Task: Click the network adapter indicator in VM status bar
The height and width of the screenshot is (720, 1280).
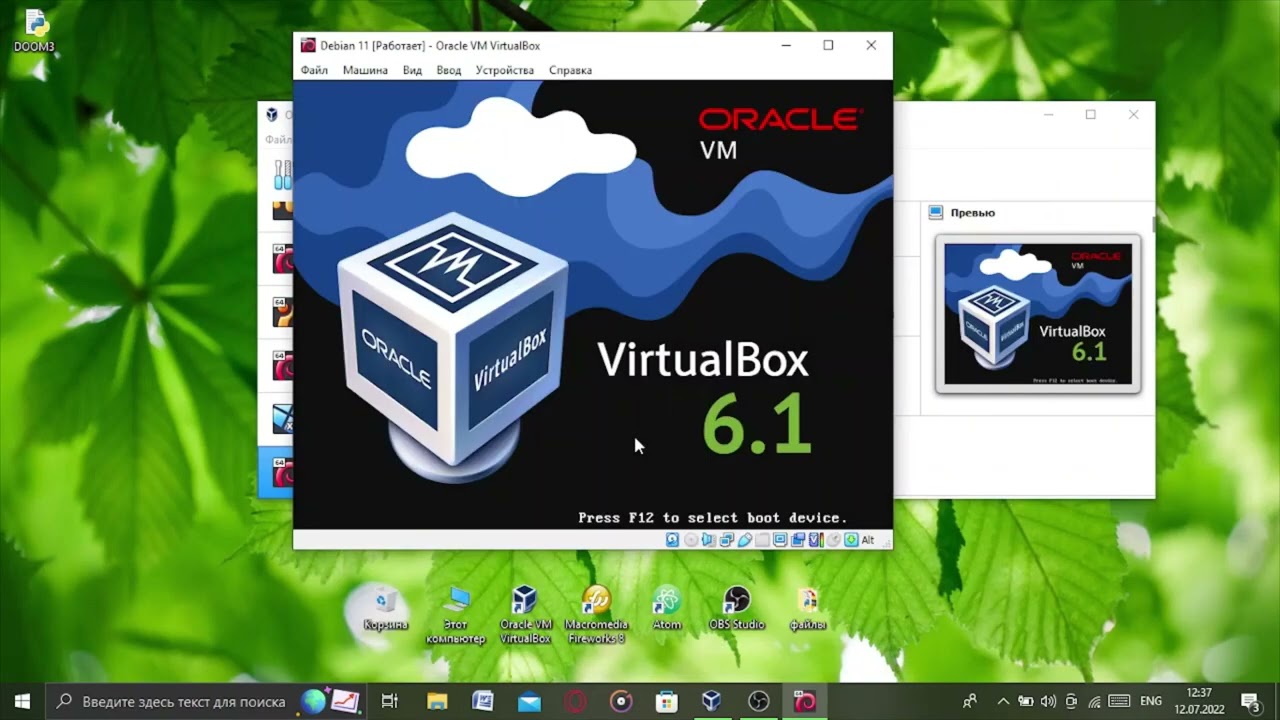Action: (727, 540)
